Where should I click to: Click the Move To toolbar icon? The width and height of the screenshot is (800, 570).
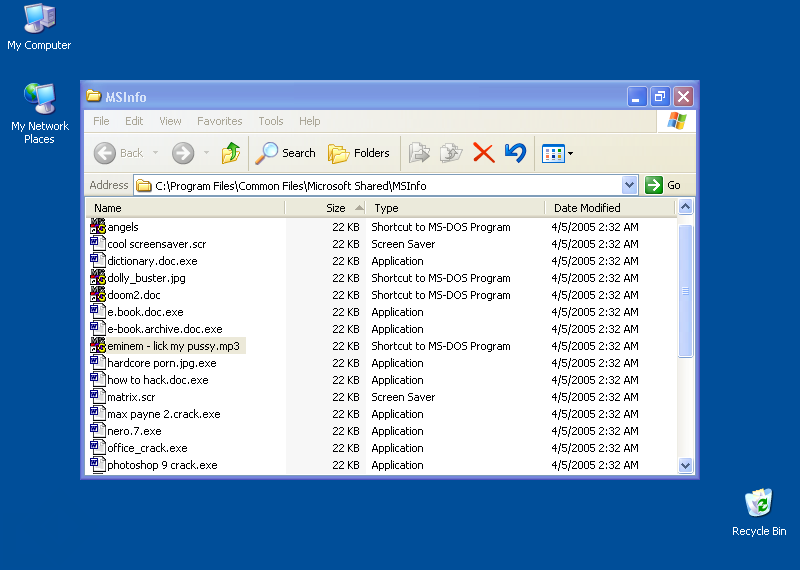pyautogui.click(x=419, y=153)
